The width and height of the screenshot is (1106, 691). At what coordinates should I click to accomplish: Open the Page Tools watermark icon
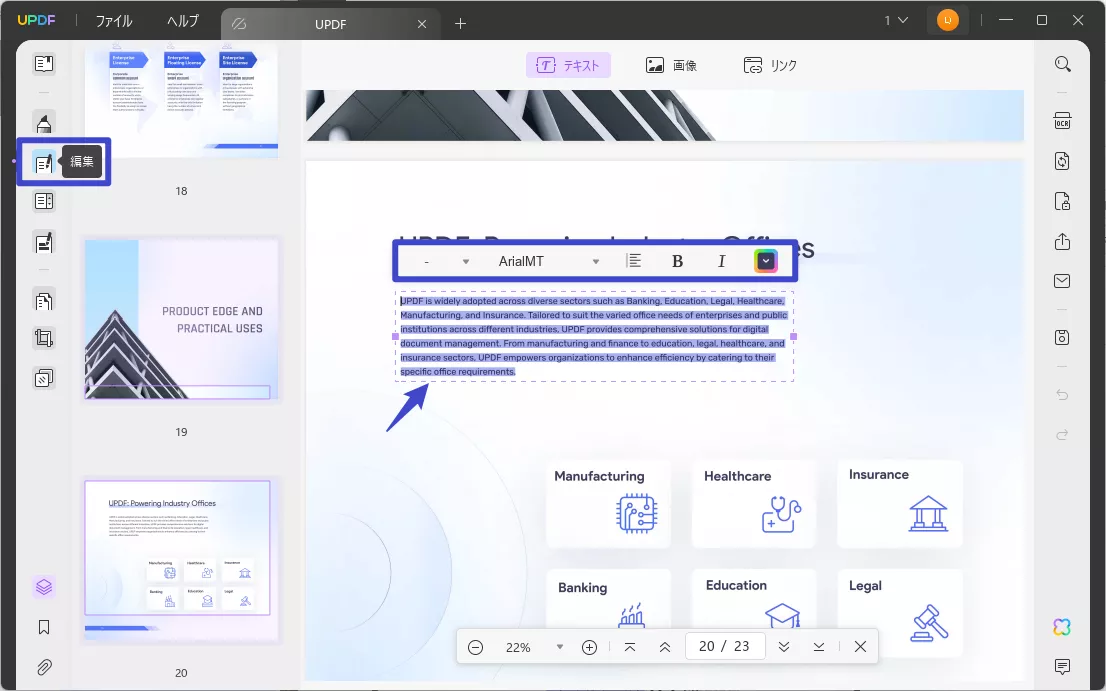tap(44, 379)
